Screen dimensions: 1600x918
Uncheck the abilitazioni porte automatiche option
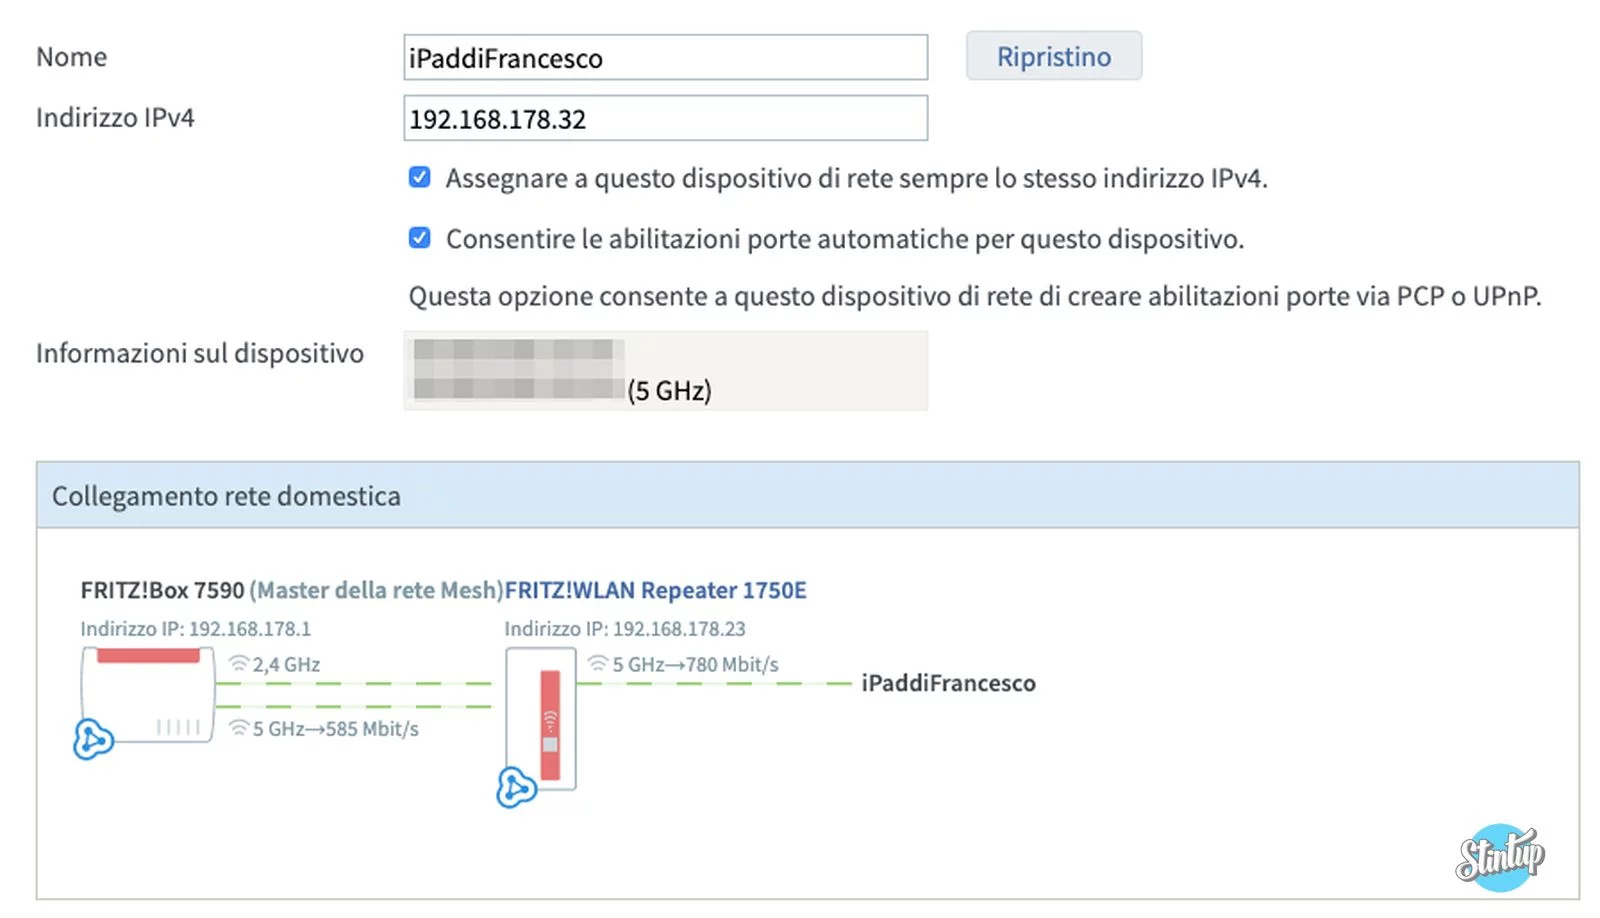[x=419, y=238]
